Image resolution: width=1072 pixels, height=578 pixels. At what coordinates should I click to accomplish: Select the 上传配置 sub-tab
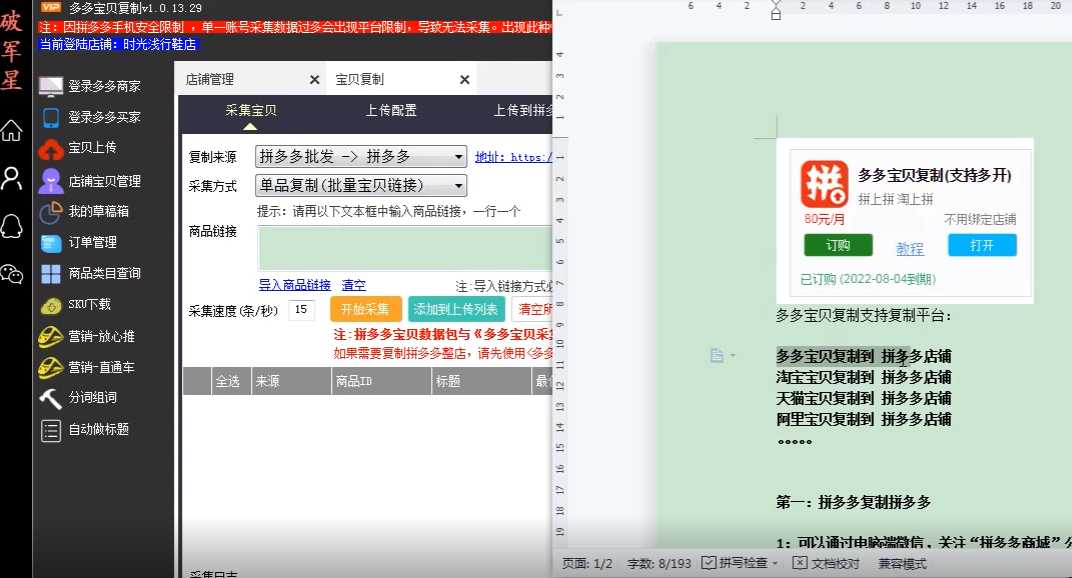click(391, 111)
